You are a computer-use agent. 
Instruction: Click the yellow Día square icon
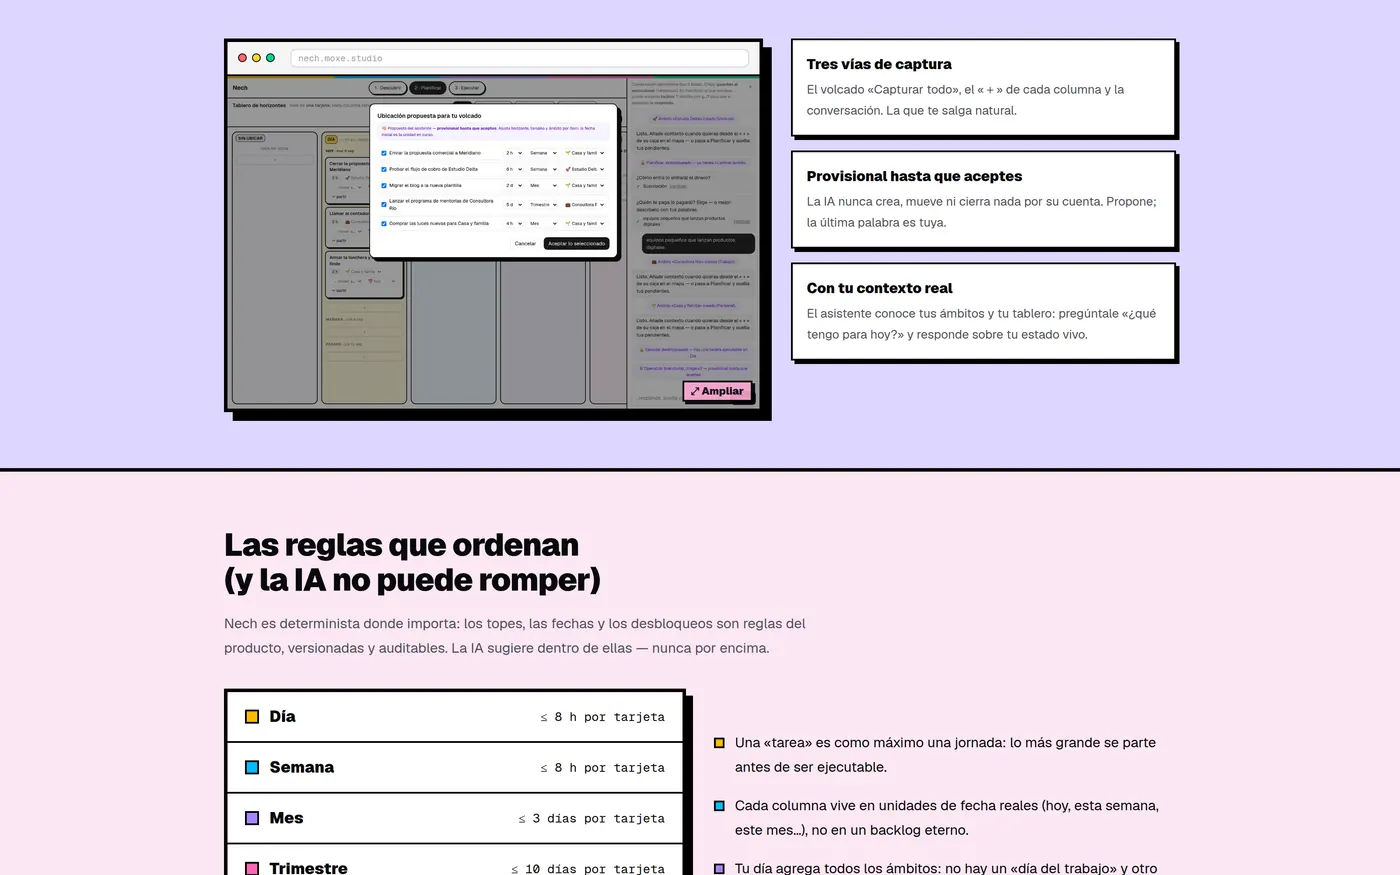tap(252, 717)
